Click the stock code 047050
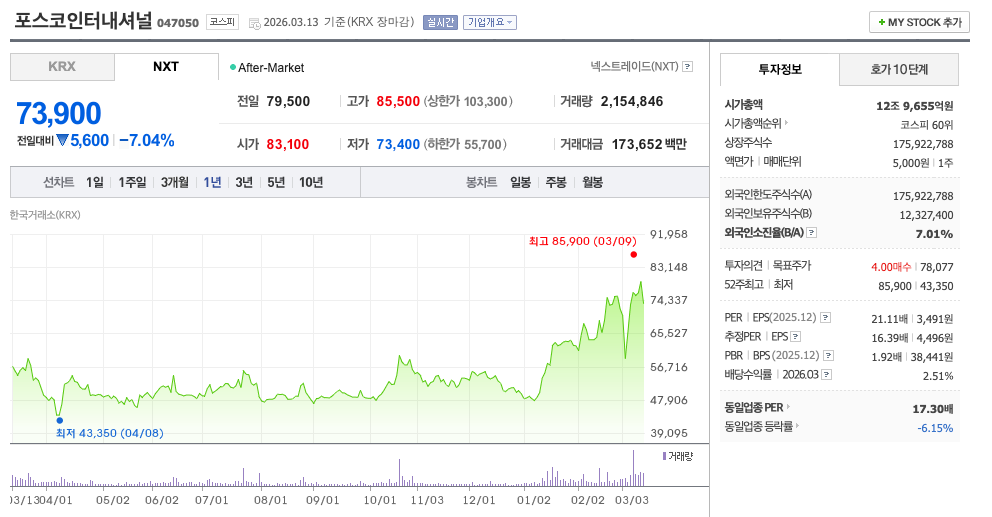 pos(178,23)
